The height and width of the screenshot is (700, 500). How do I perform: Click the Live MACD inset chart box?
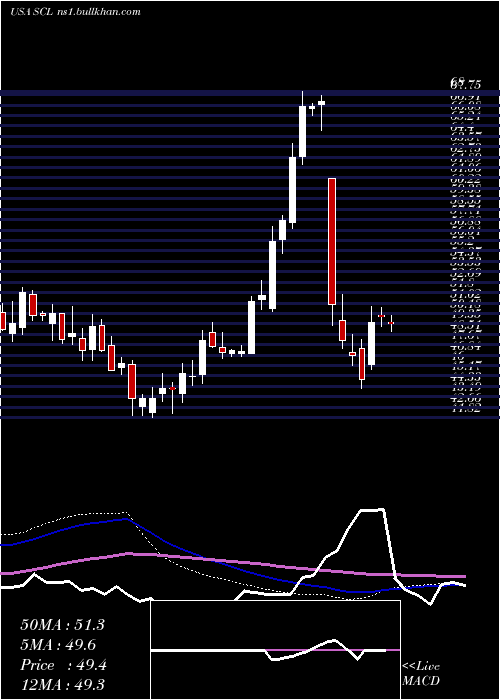coord(275,650)
